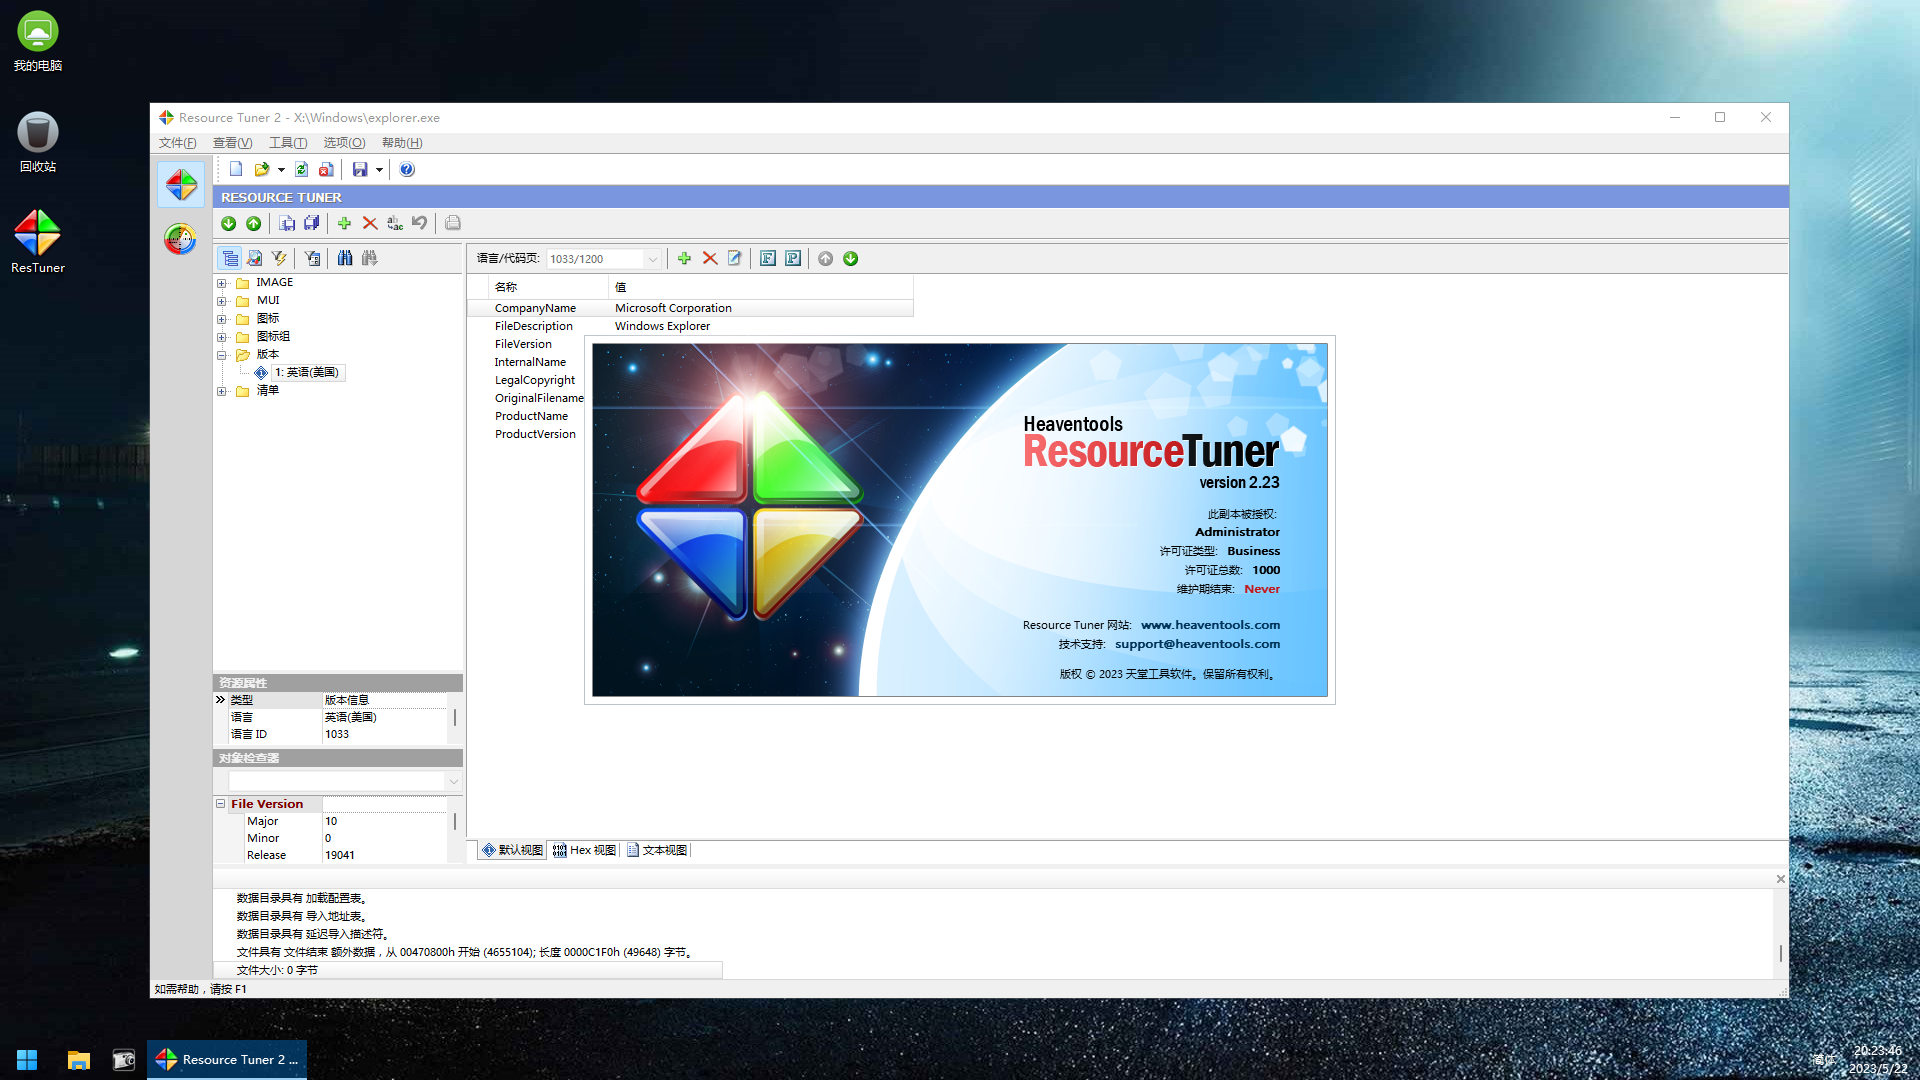Click the Save resource icon

[287, 223]
